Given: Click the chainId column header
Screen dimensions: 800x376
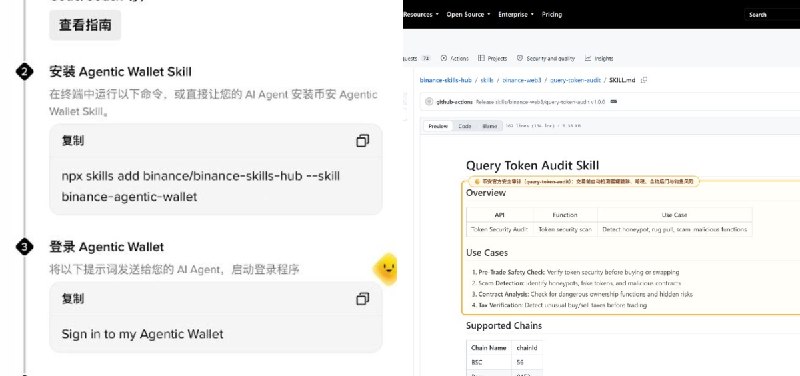Looking at the screenshot, I should click(x=527, y=347).
